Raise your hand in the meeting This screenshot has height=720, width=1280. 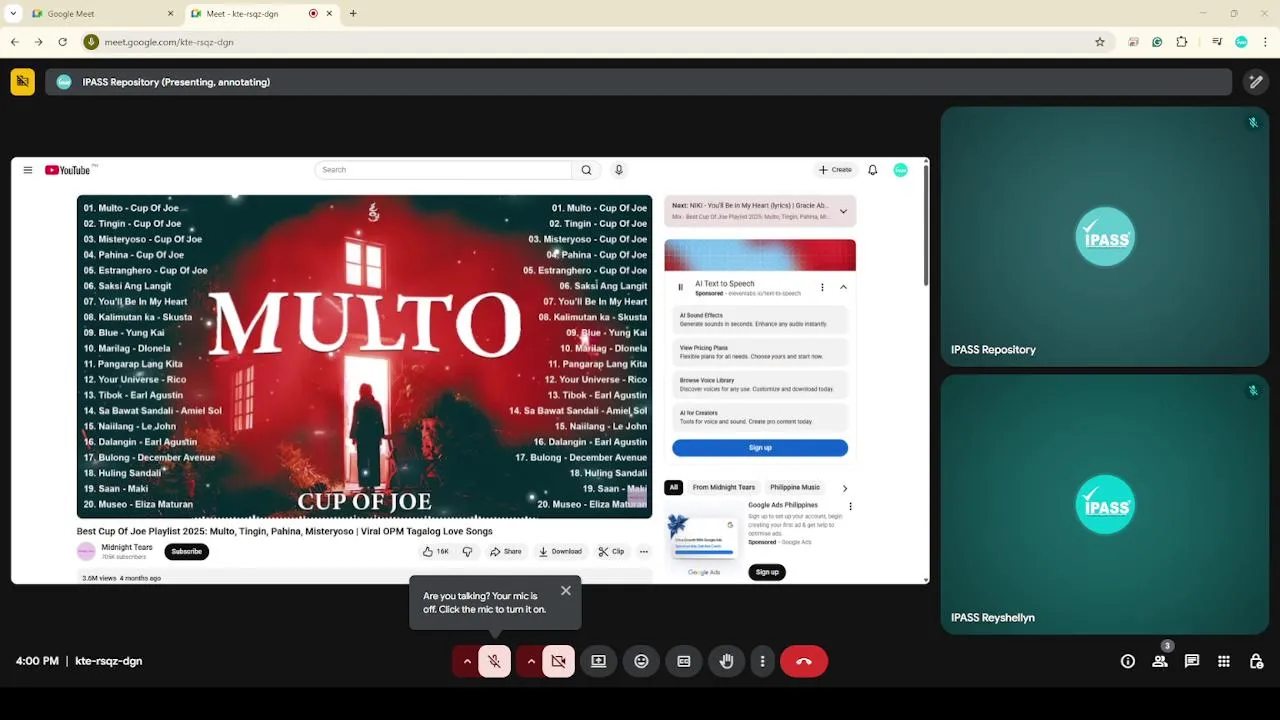click(727, 661)
